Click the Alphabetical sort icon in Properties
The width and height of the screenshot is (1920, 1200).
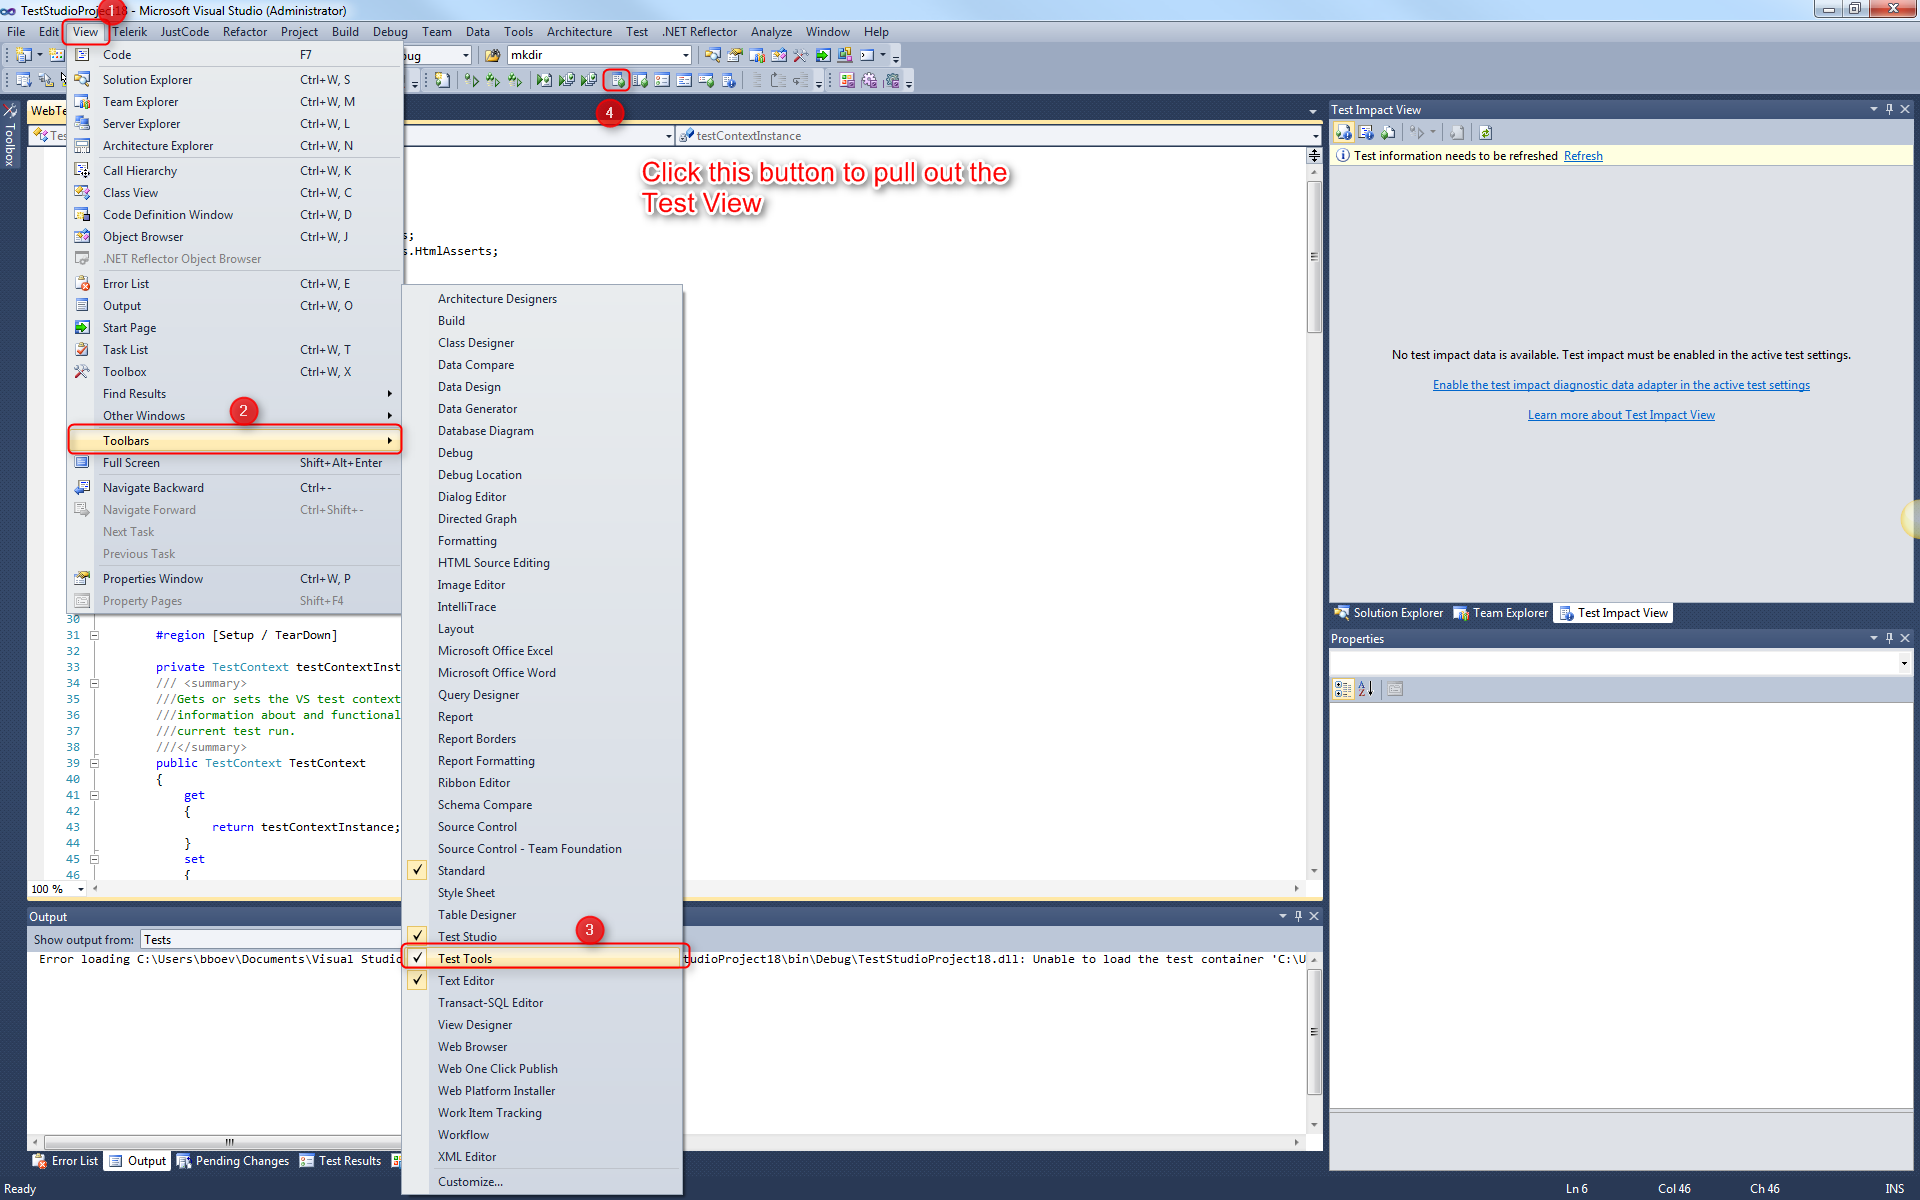coord(1365,689)
